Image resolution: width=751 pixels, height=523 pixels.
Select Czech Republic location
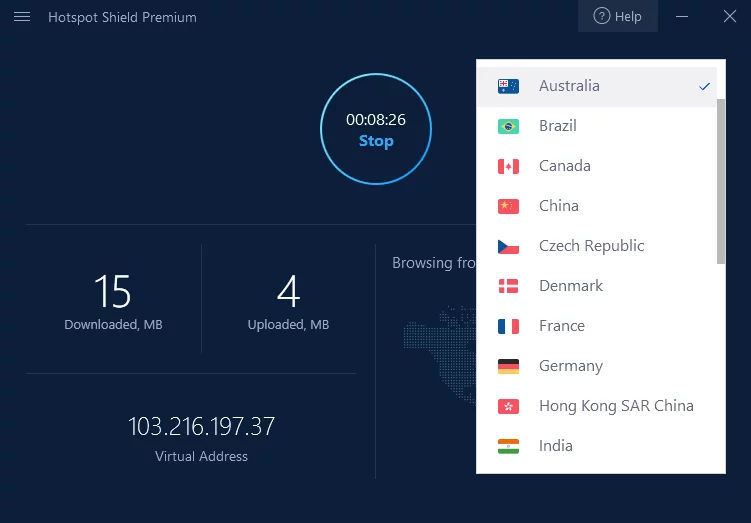point(596,246)
